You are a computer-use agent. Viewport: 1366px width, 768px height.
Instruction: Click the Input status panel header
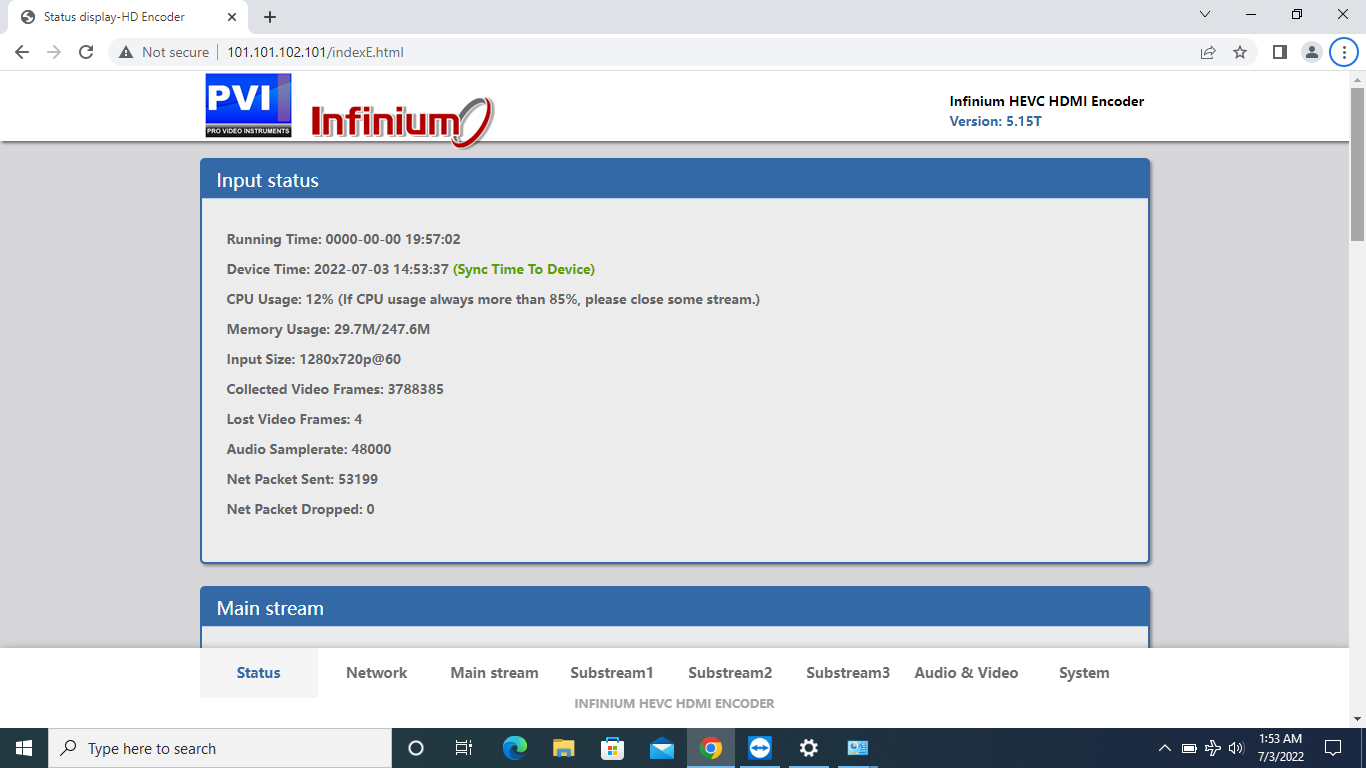click(675, 180)
